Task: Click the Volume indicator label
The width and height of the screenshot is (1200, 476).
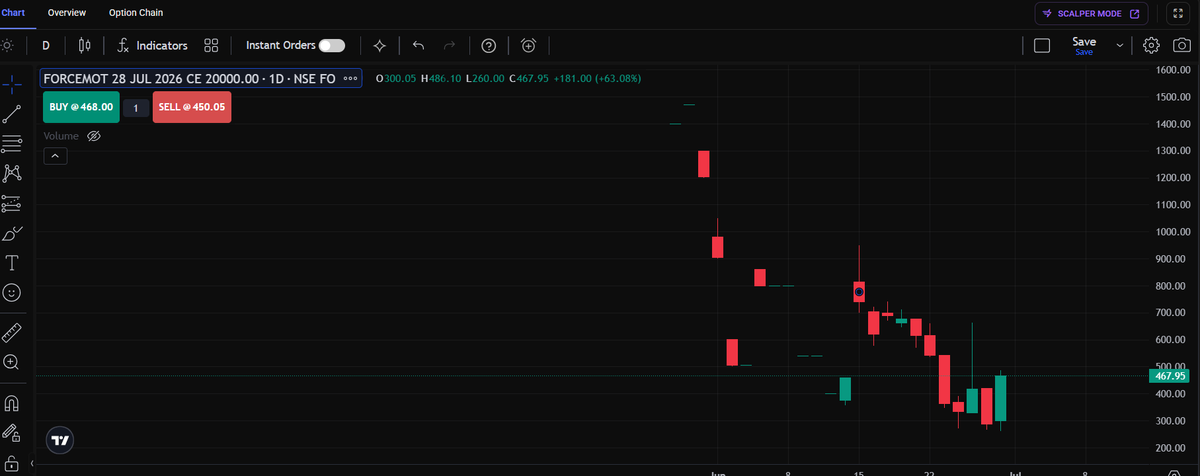Action: click(61, 135)
